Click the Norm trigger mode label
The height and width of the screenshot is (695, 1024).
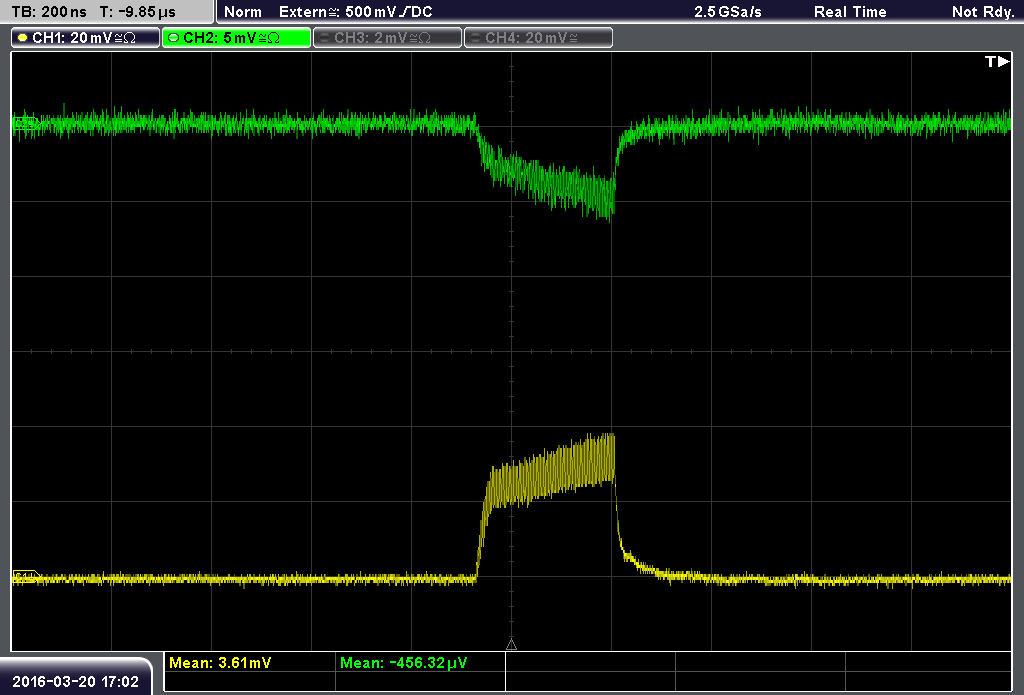click(242, 12)
